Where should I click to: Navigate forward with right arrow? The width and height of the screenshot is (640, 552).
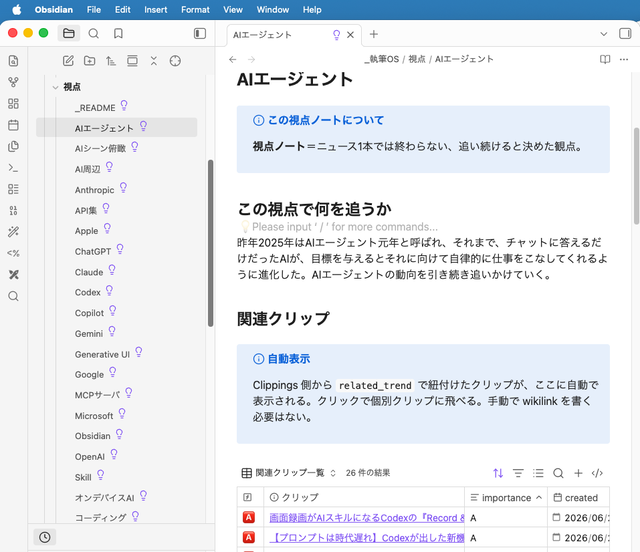(251, 60)
